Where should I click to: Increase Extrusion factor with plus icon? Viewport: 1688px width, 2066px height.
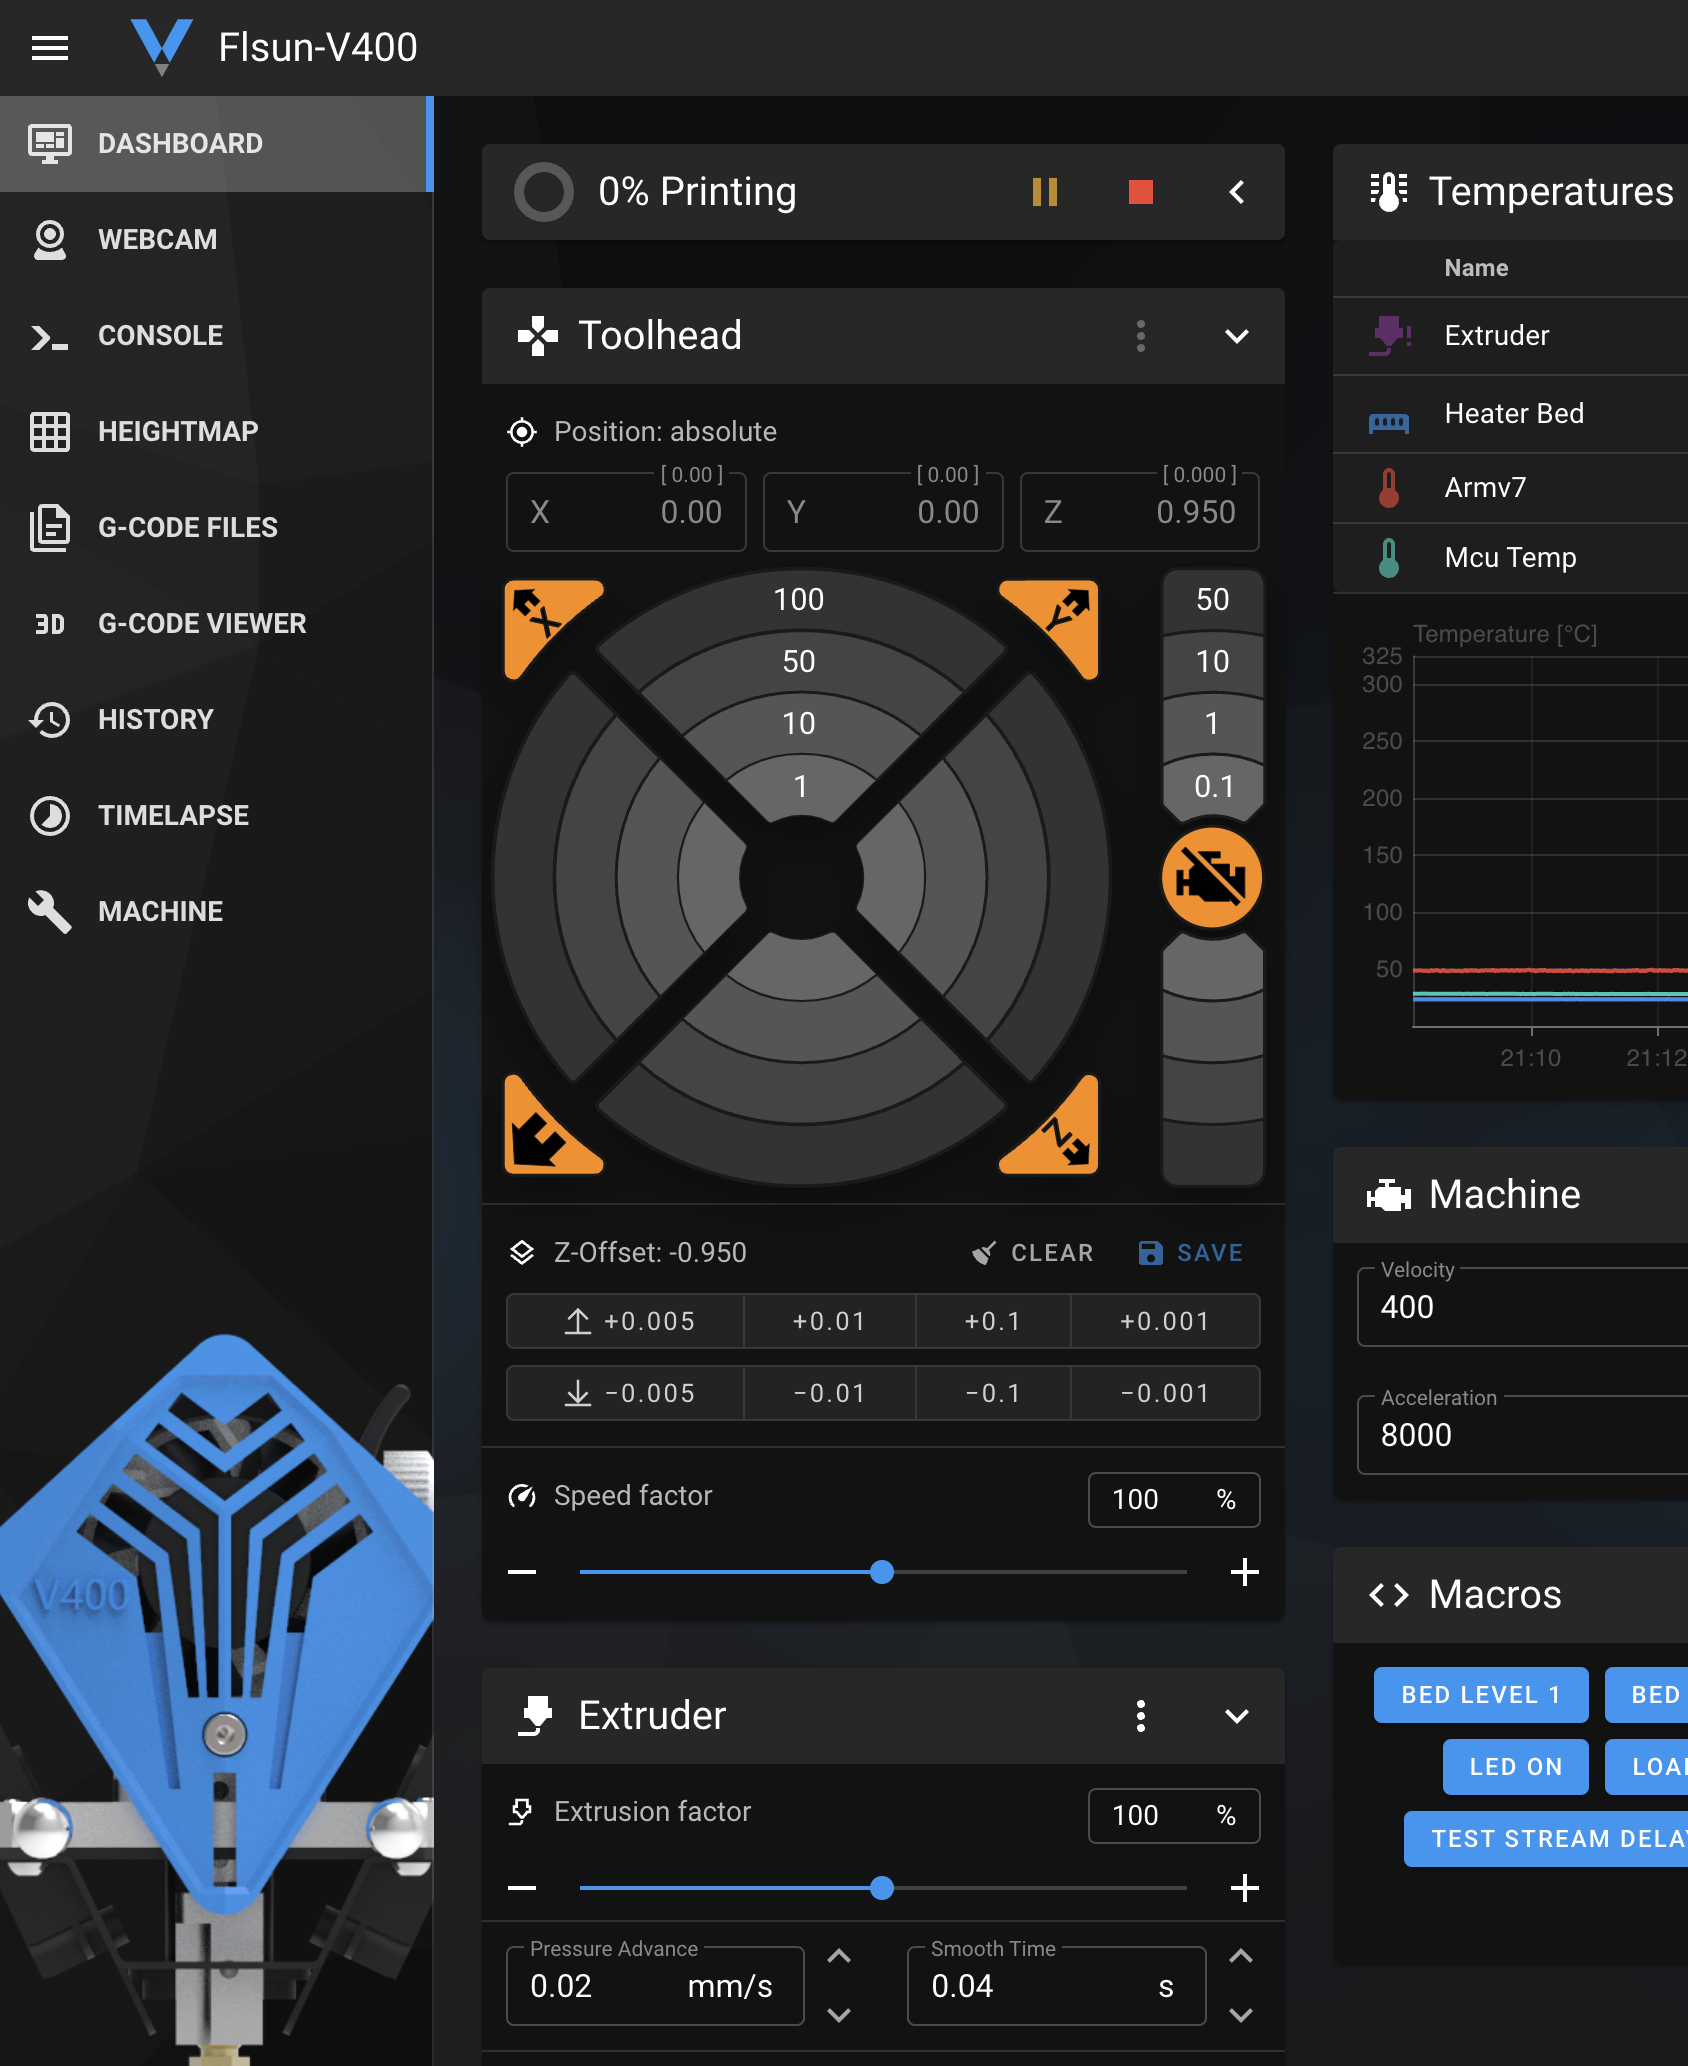tap(1245, 1888)
